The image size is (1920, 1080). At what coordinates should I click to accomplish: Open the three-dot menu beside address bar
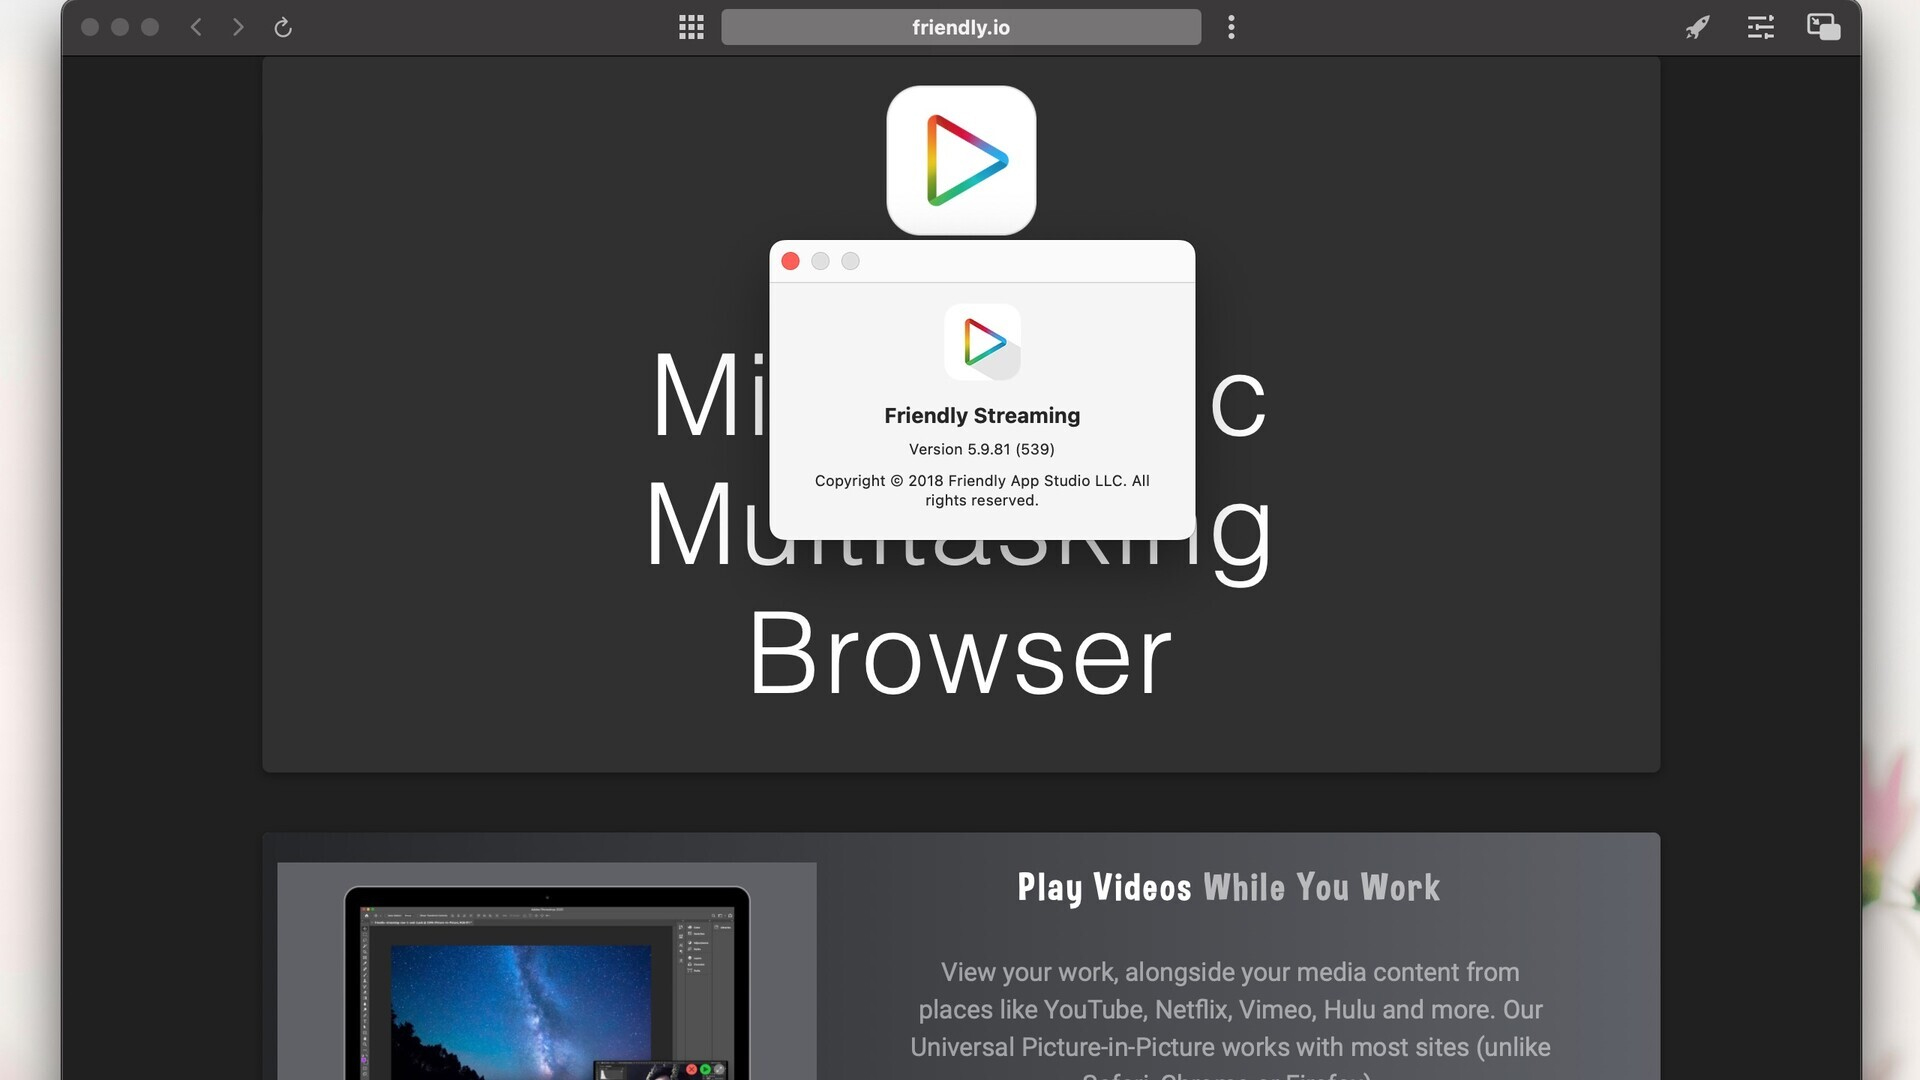[1231, 27]
